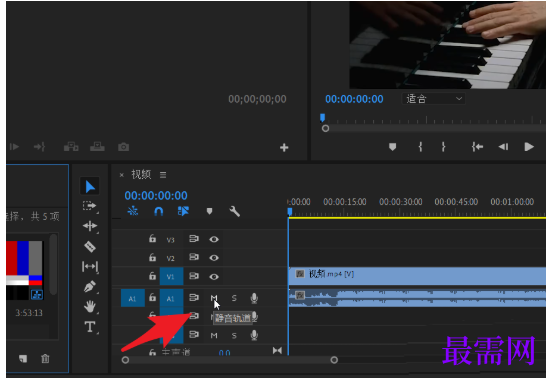Select the Pen tool

tap(89, 286)
